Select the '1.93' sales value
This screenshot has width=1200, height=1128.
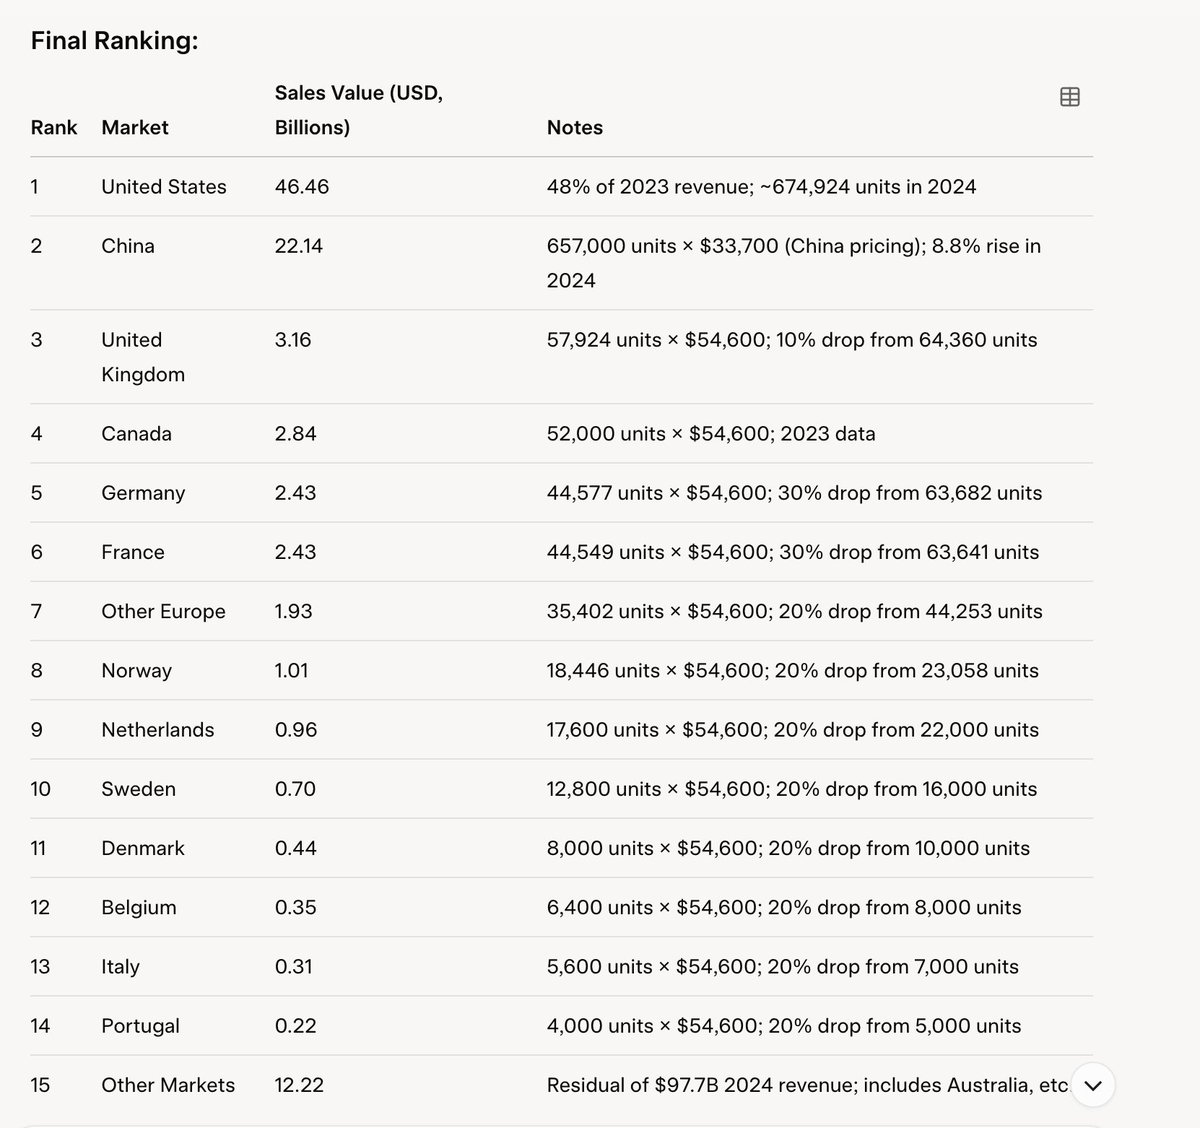294,611
